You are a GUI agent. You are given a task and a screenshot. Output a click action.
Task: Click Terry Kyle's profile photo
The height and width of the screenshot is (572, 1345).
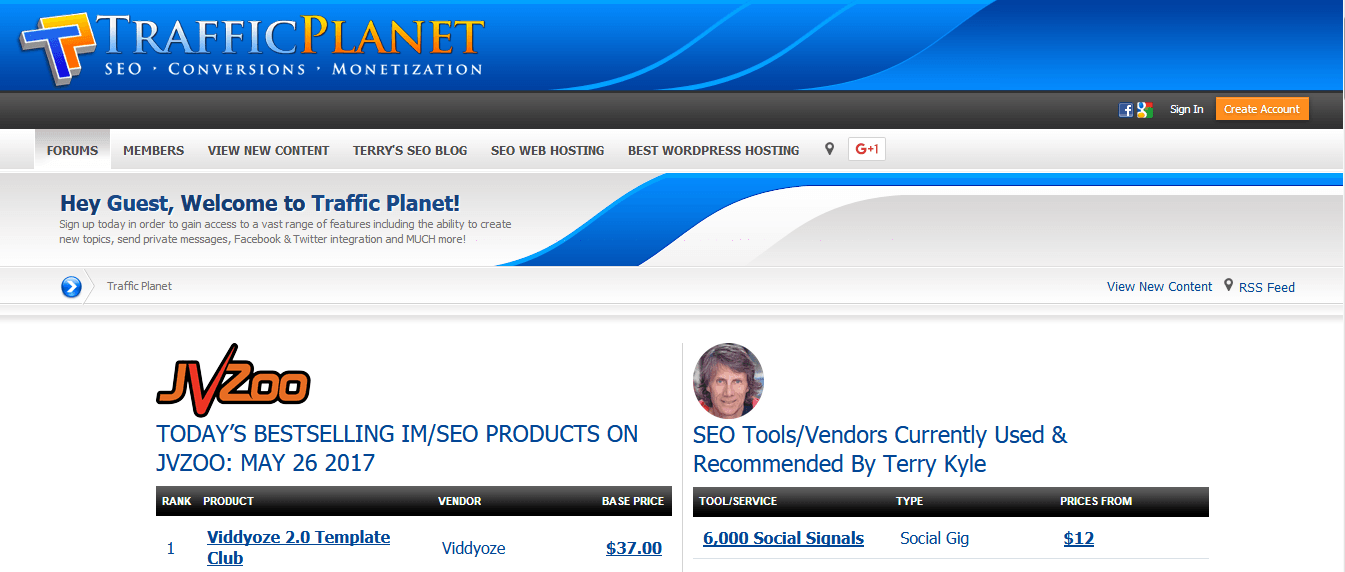[x=728, y=380]
